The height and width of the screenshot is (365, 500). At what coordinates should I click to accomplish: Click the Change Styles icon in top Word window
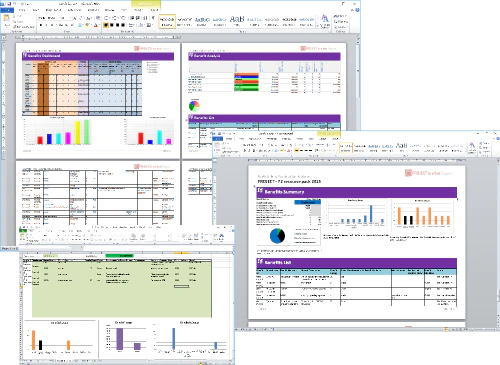click(325, 21)
